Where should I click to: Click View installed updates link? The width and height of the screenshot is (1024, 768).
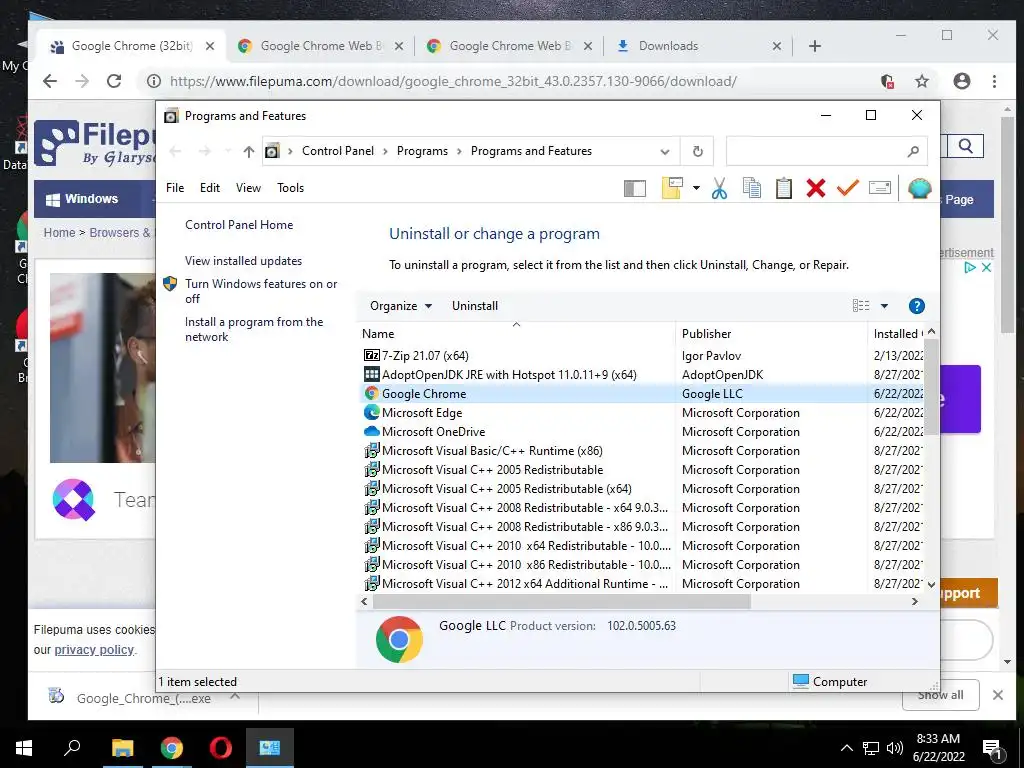244,261
